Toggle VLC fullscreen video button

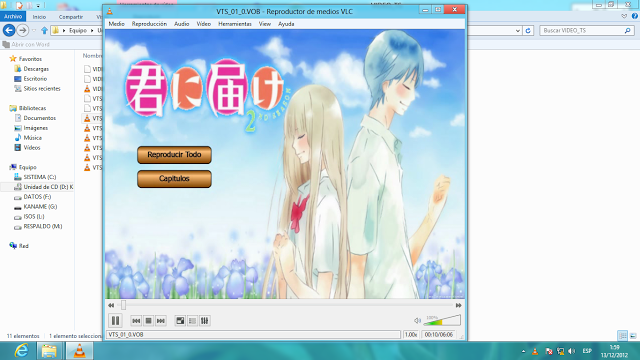180,321
